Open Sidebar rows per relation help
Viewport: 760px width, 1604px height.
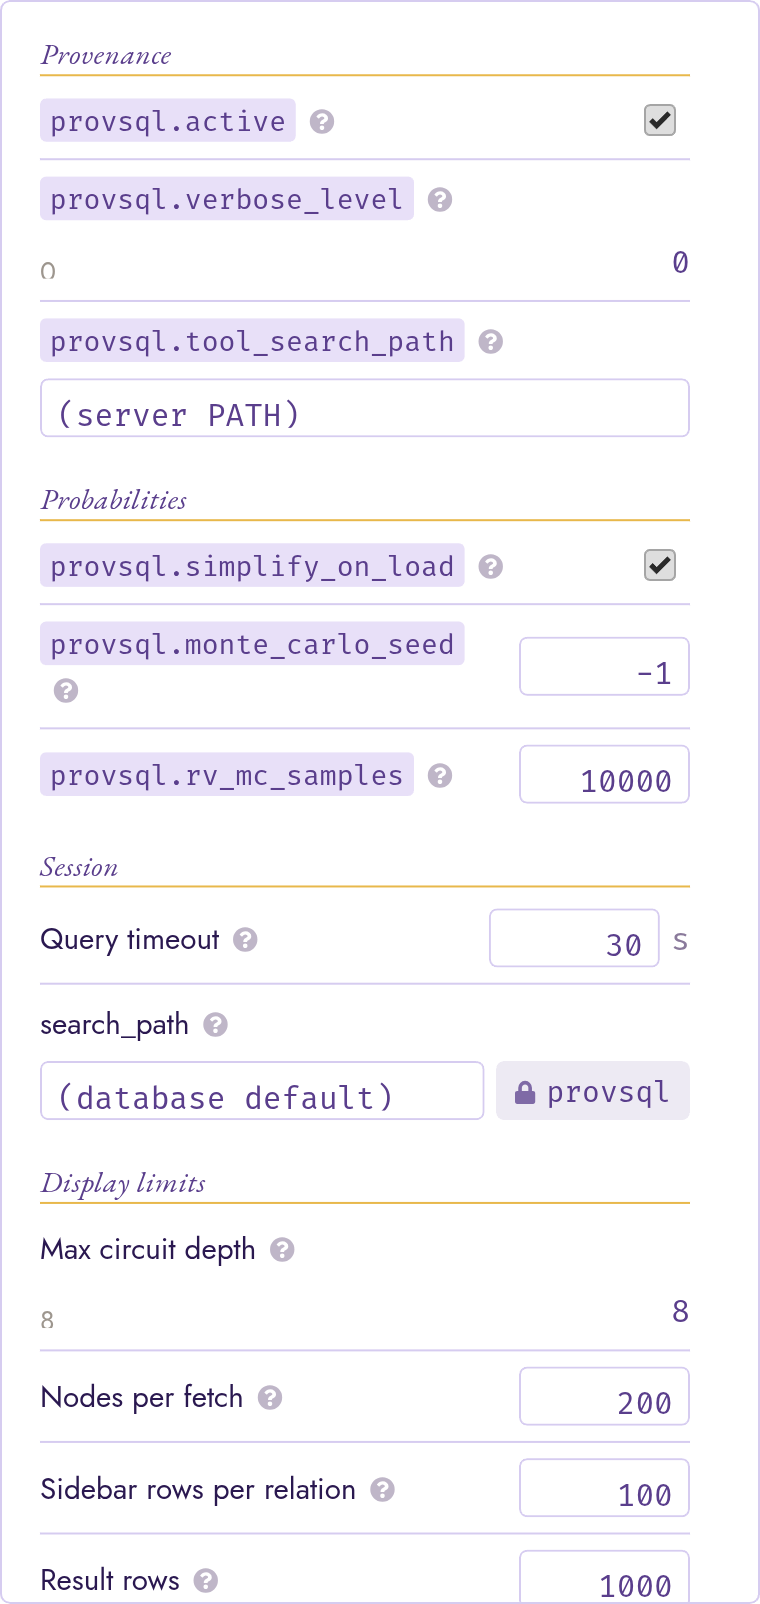[x=382, y=1490]
